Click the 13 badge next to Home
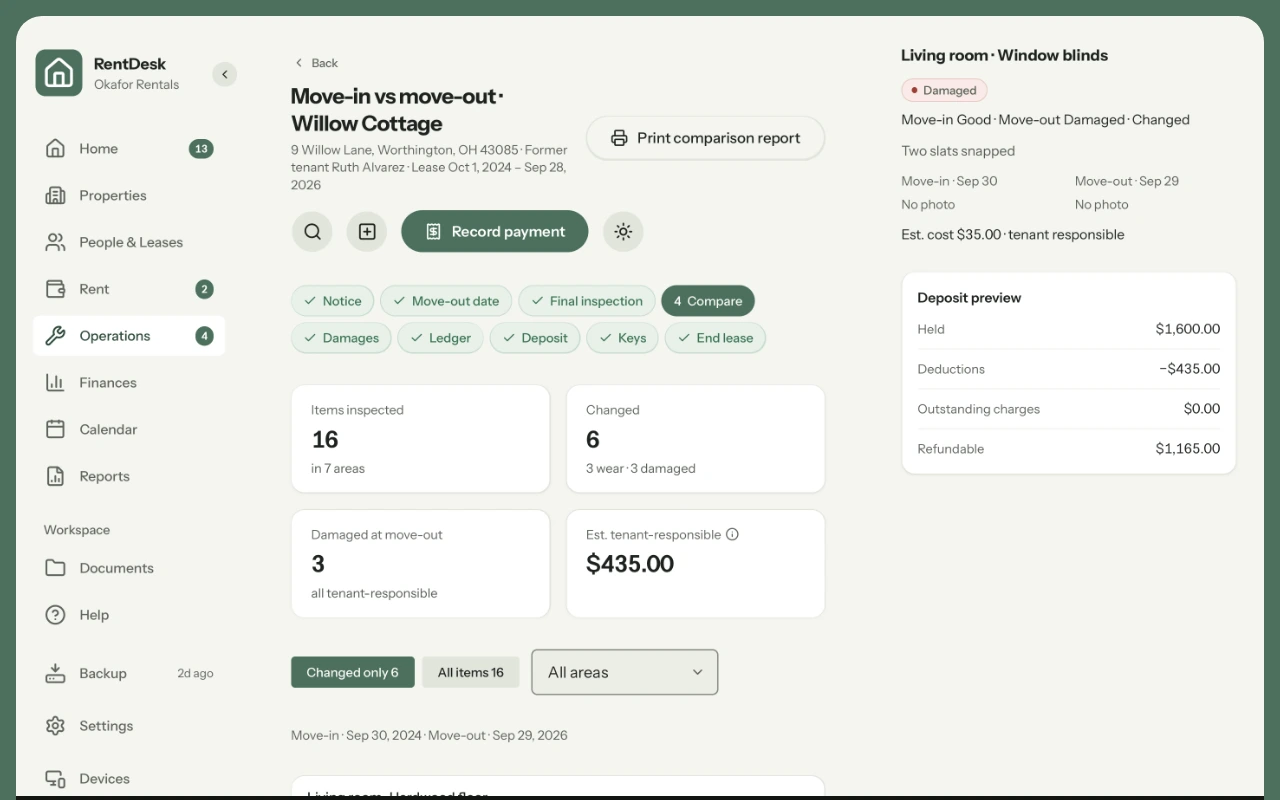The width and height of the screenshot is (1280, 800). click(x=201, y=149)
